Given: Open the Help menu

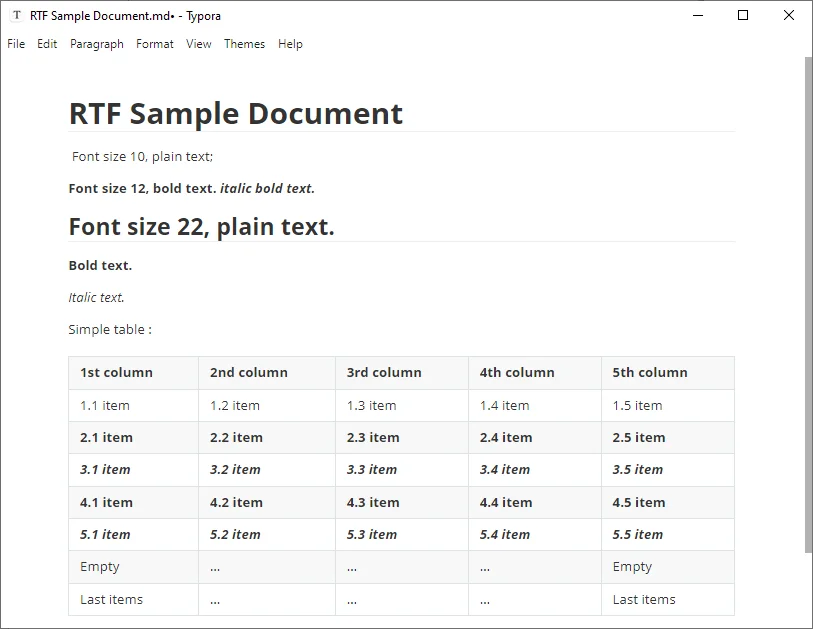Looking at the screenshot, I should pos(289,44).
